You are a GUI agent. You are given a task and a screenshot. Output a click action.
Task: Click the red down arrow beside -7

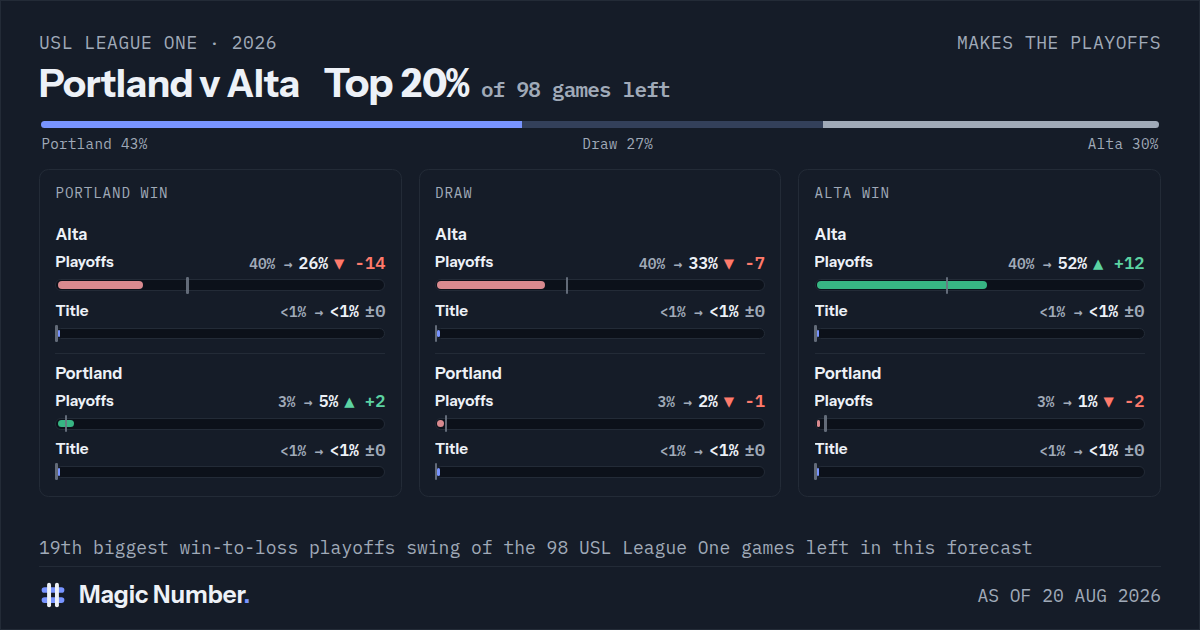[x=729, y=264]
